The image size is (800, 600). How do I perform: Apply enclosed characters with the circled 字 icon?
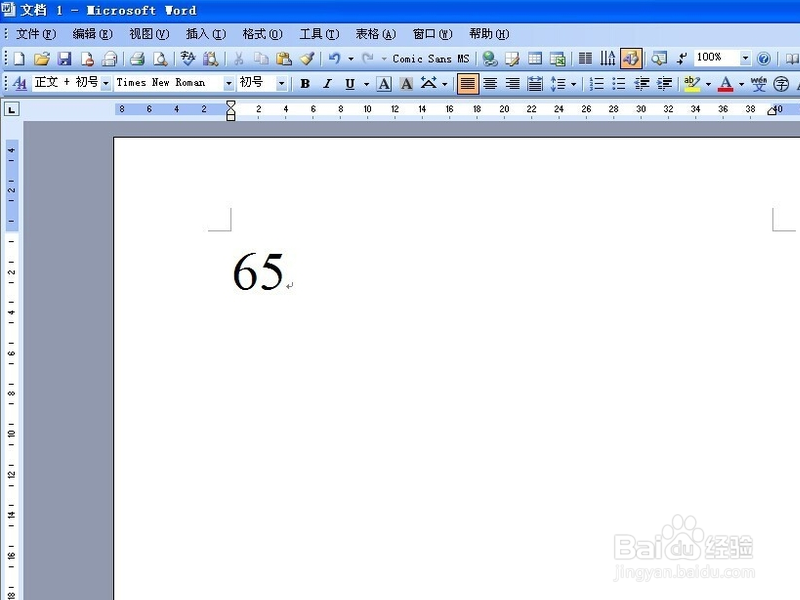pyautogui.click(x=781, y=84)
